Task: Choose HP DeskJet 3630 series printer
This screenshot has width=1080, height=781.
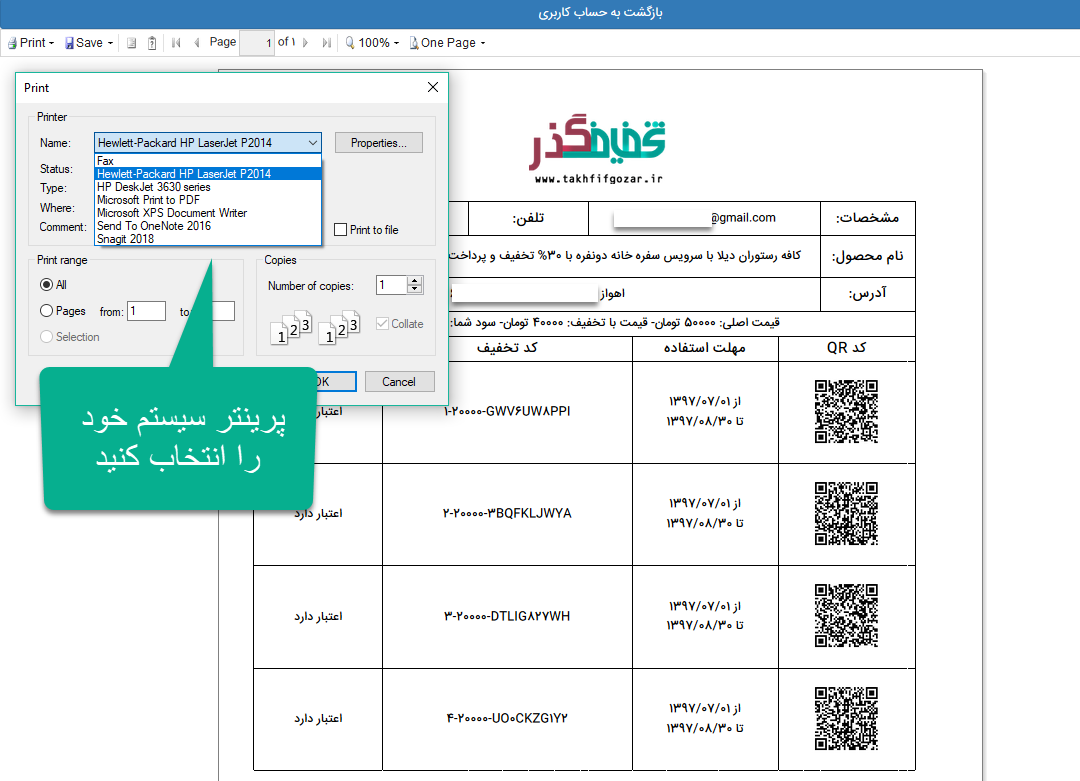Action: pos(208,187)
